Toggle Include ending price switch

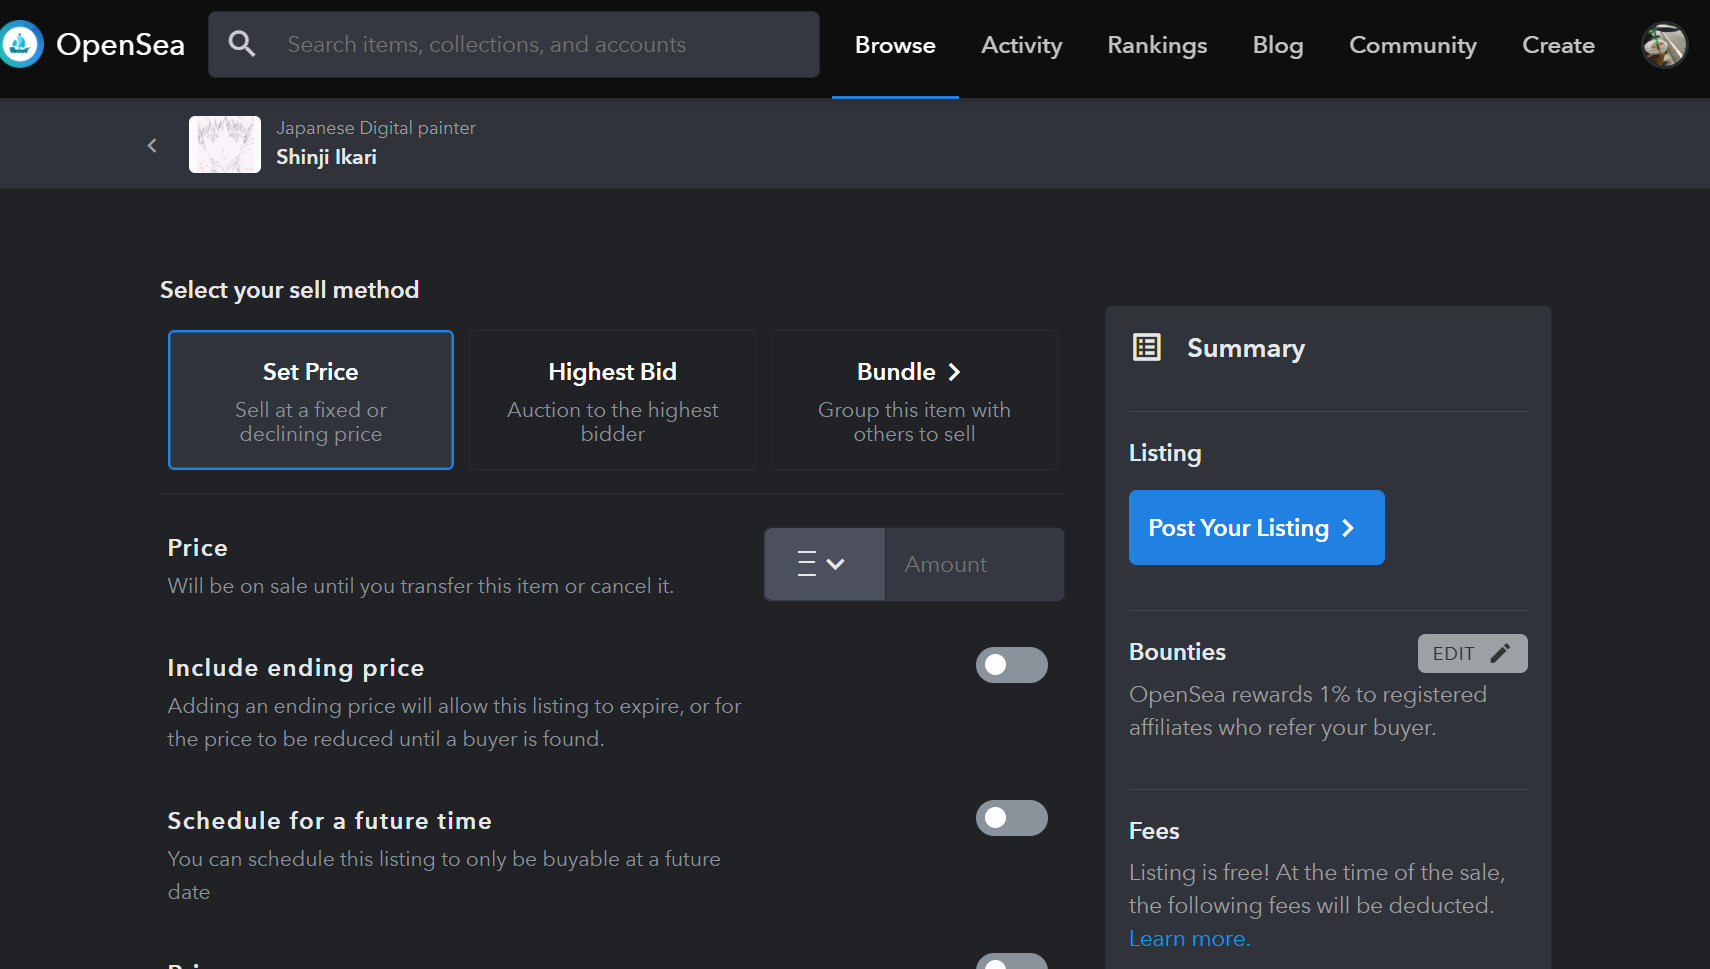click(x=1012, y=665)
